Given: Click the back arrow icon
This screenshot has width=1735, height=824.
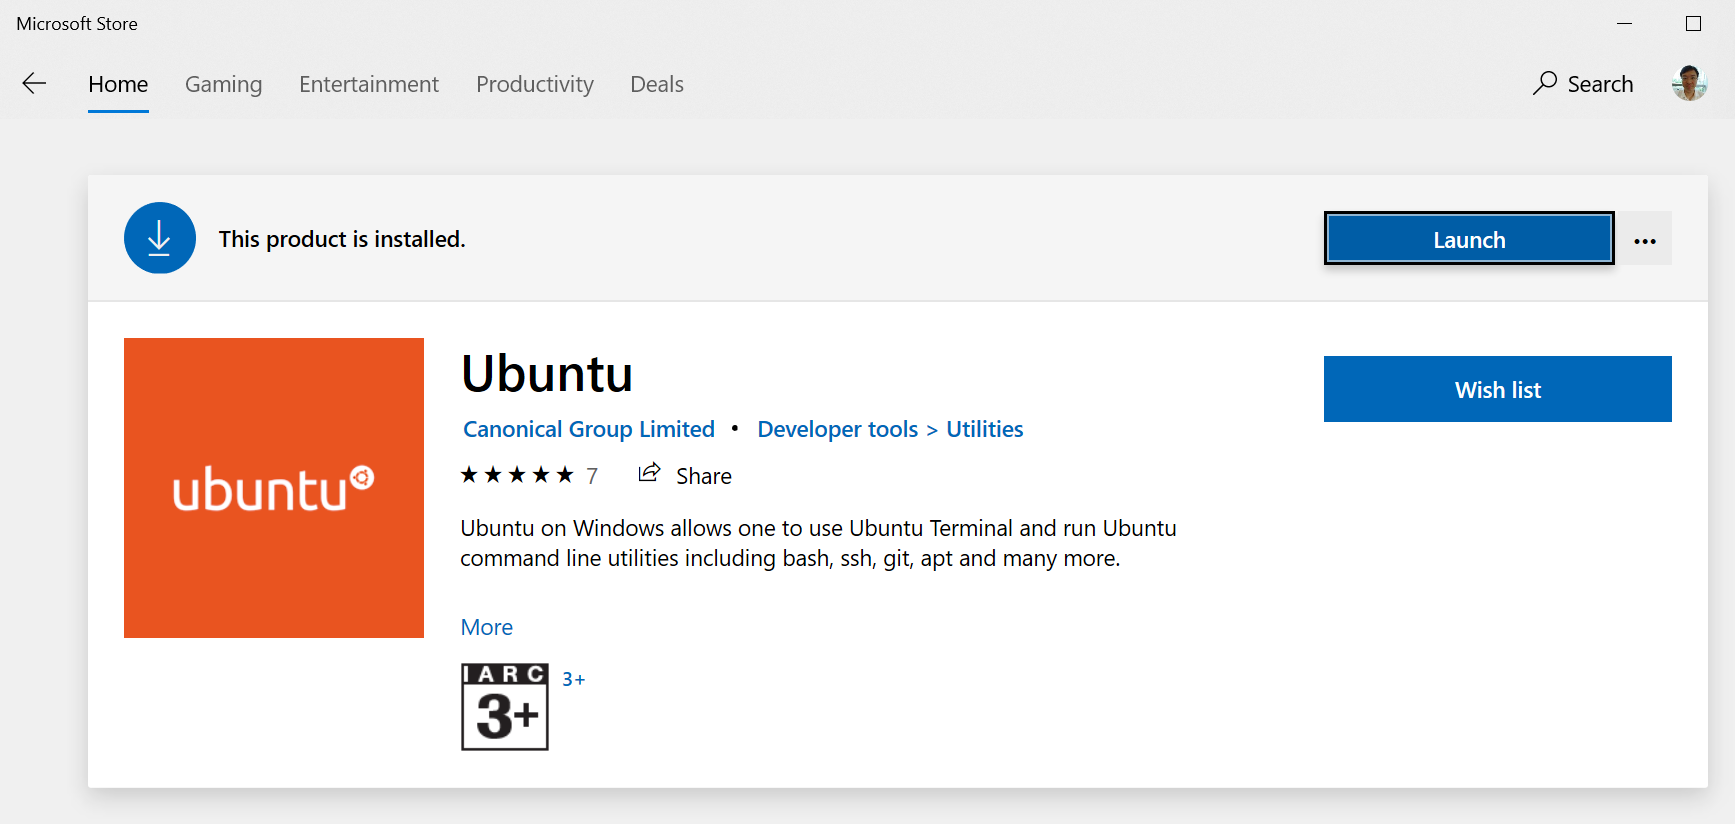Looking at the screenshot, I should [x=35, y=84].
